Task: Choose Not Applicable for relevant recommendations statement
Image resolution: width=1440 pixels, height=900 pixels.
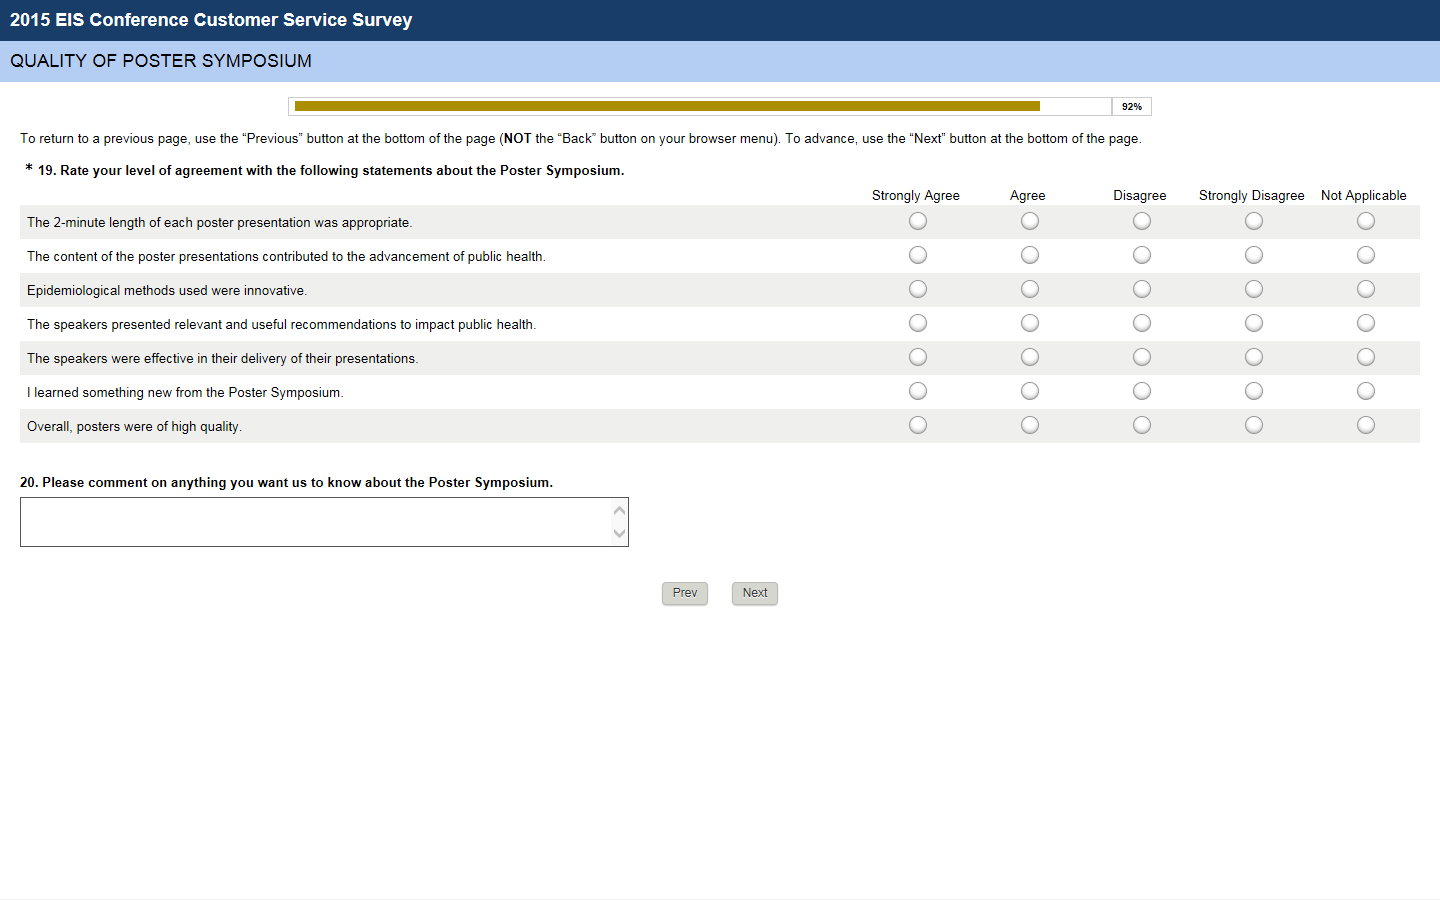Action: pos(1366,323)
